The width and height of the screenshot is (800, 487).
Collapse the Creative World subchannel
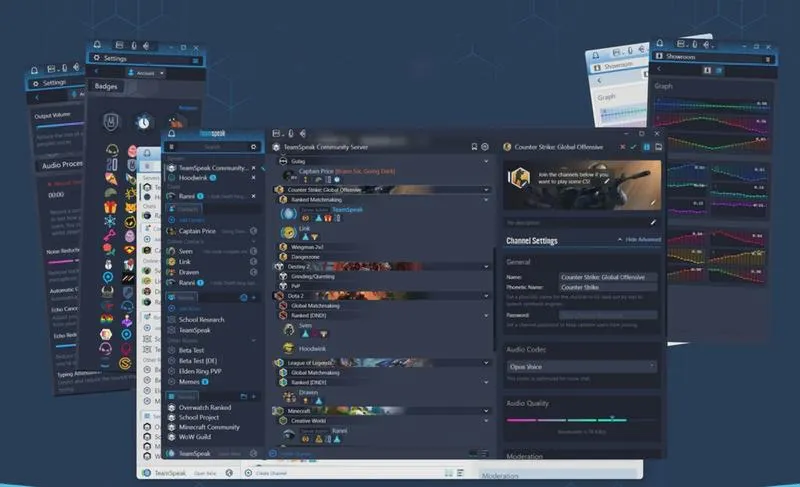(486, 421)
